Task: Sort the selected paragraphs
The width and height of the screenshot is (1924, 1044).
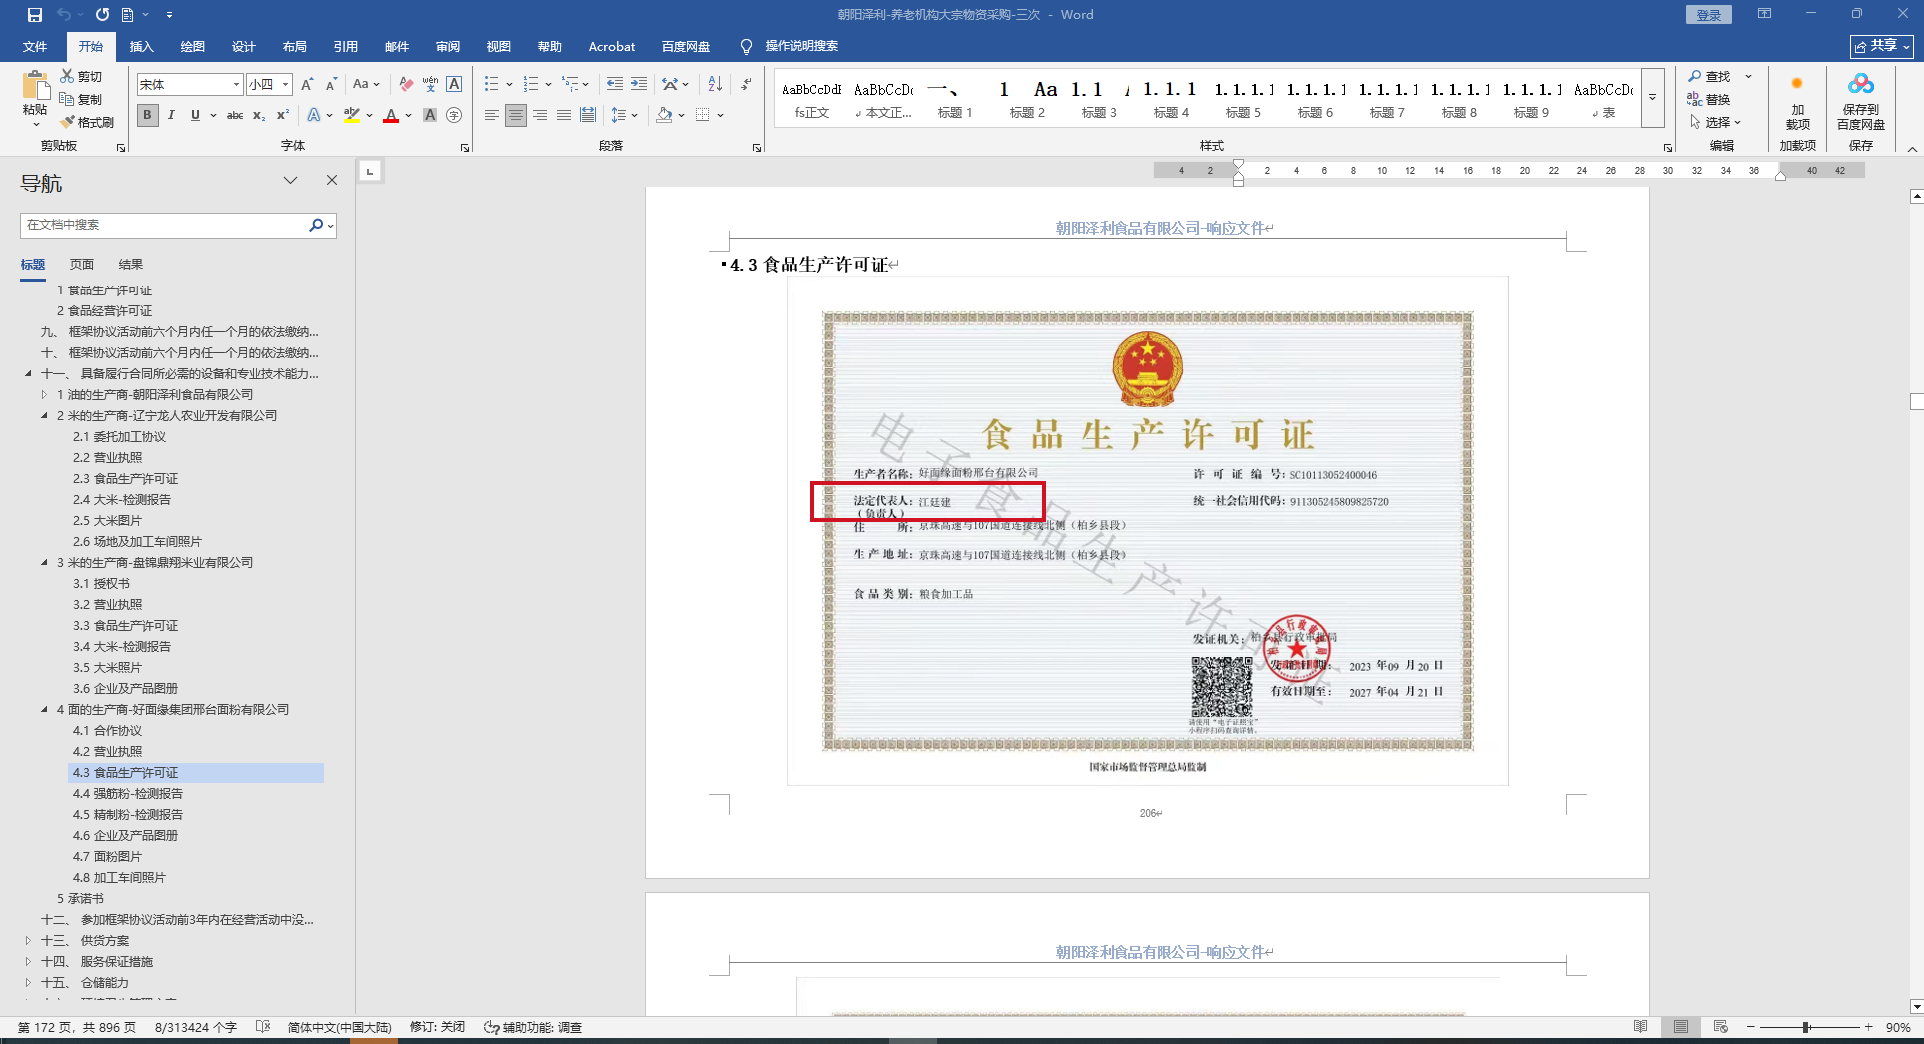Action: pyautogui.click(x=715, y=84)
